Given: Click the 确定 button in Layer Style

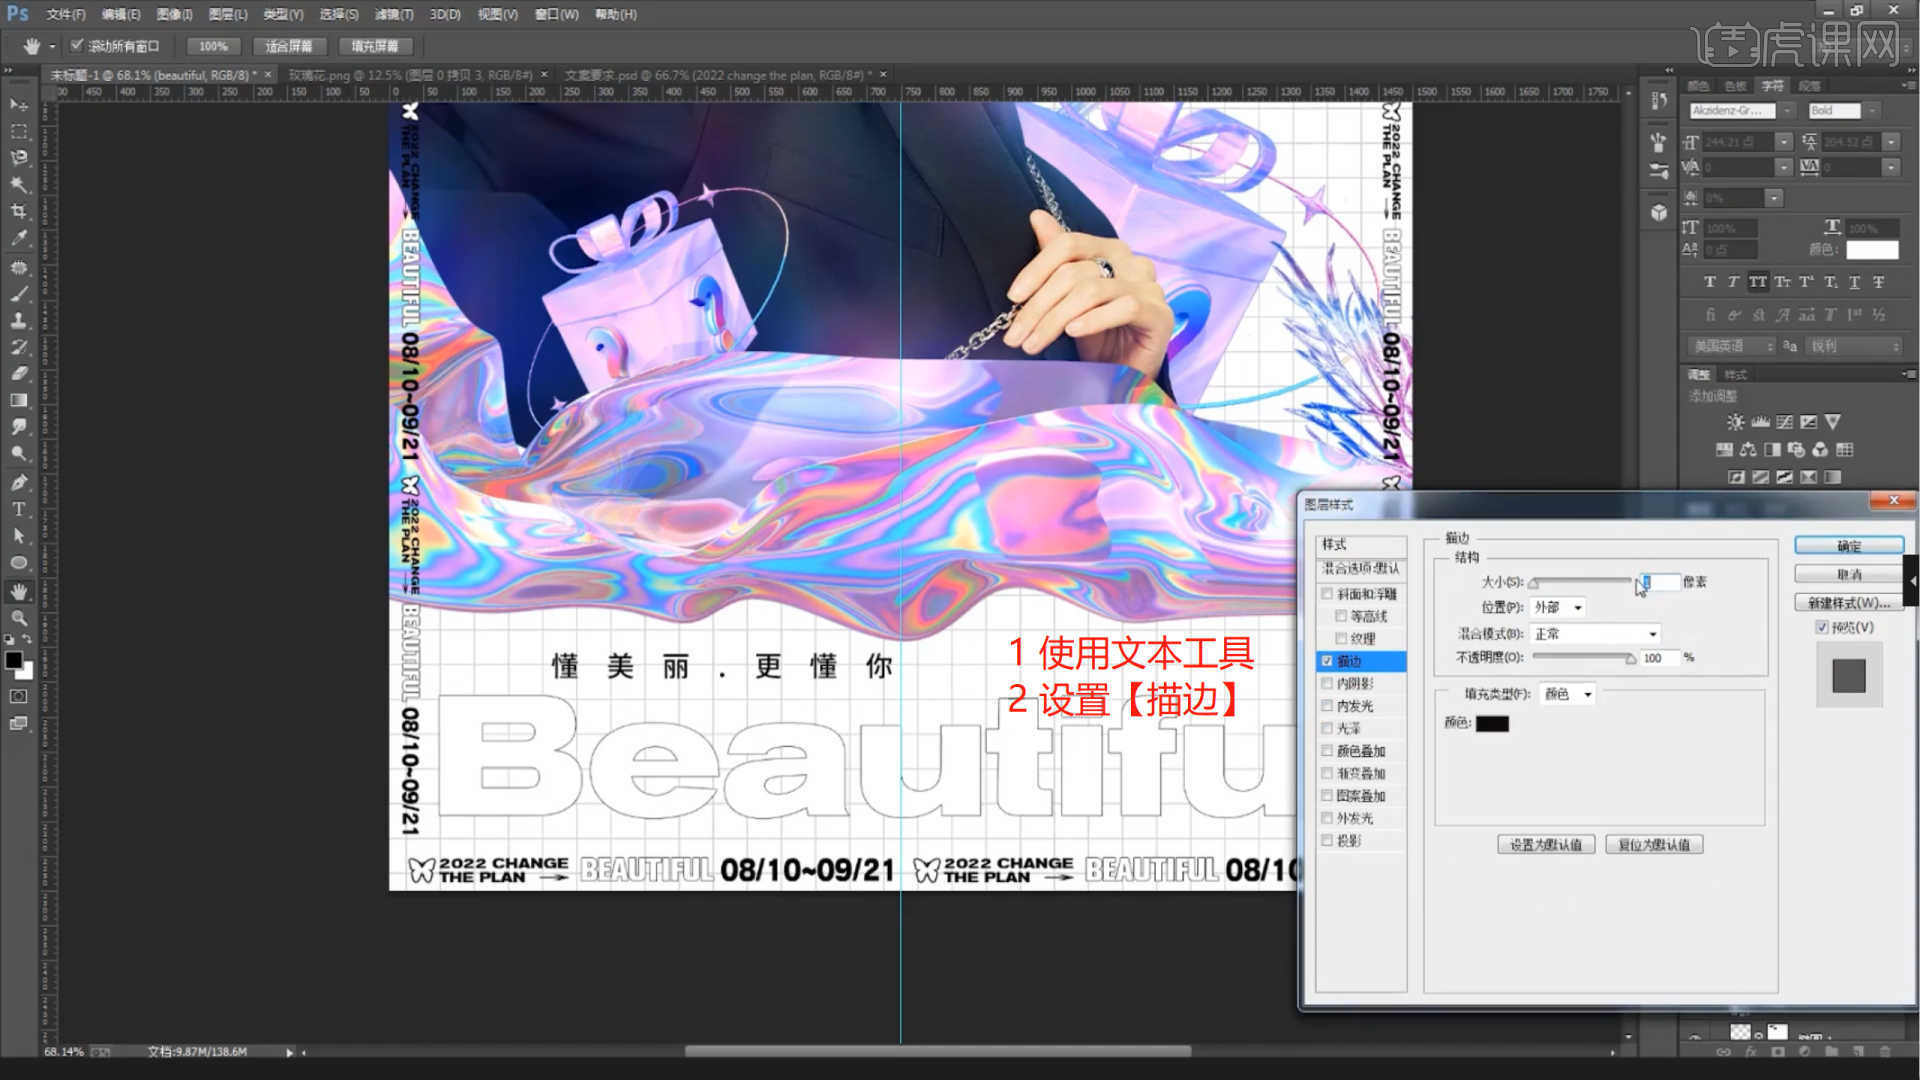Looking at the screenshot, I should [1848, 546].
